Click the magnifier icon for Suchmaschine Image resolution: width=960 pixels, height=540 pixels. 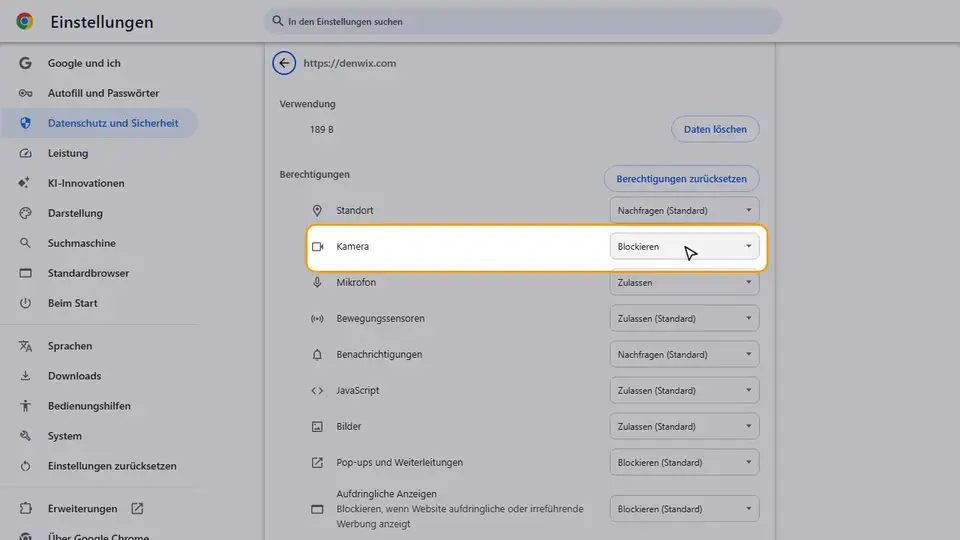click(25, 243)
